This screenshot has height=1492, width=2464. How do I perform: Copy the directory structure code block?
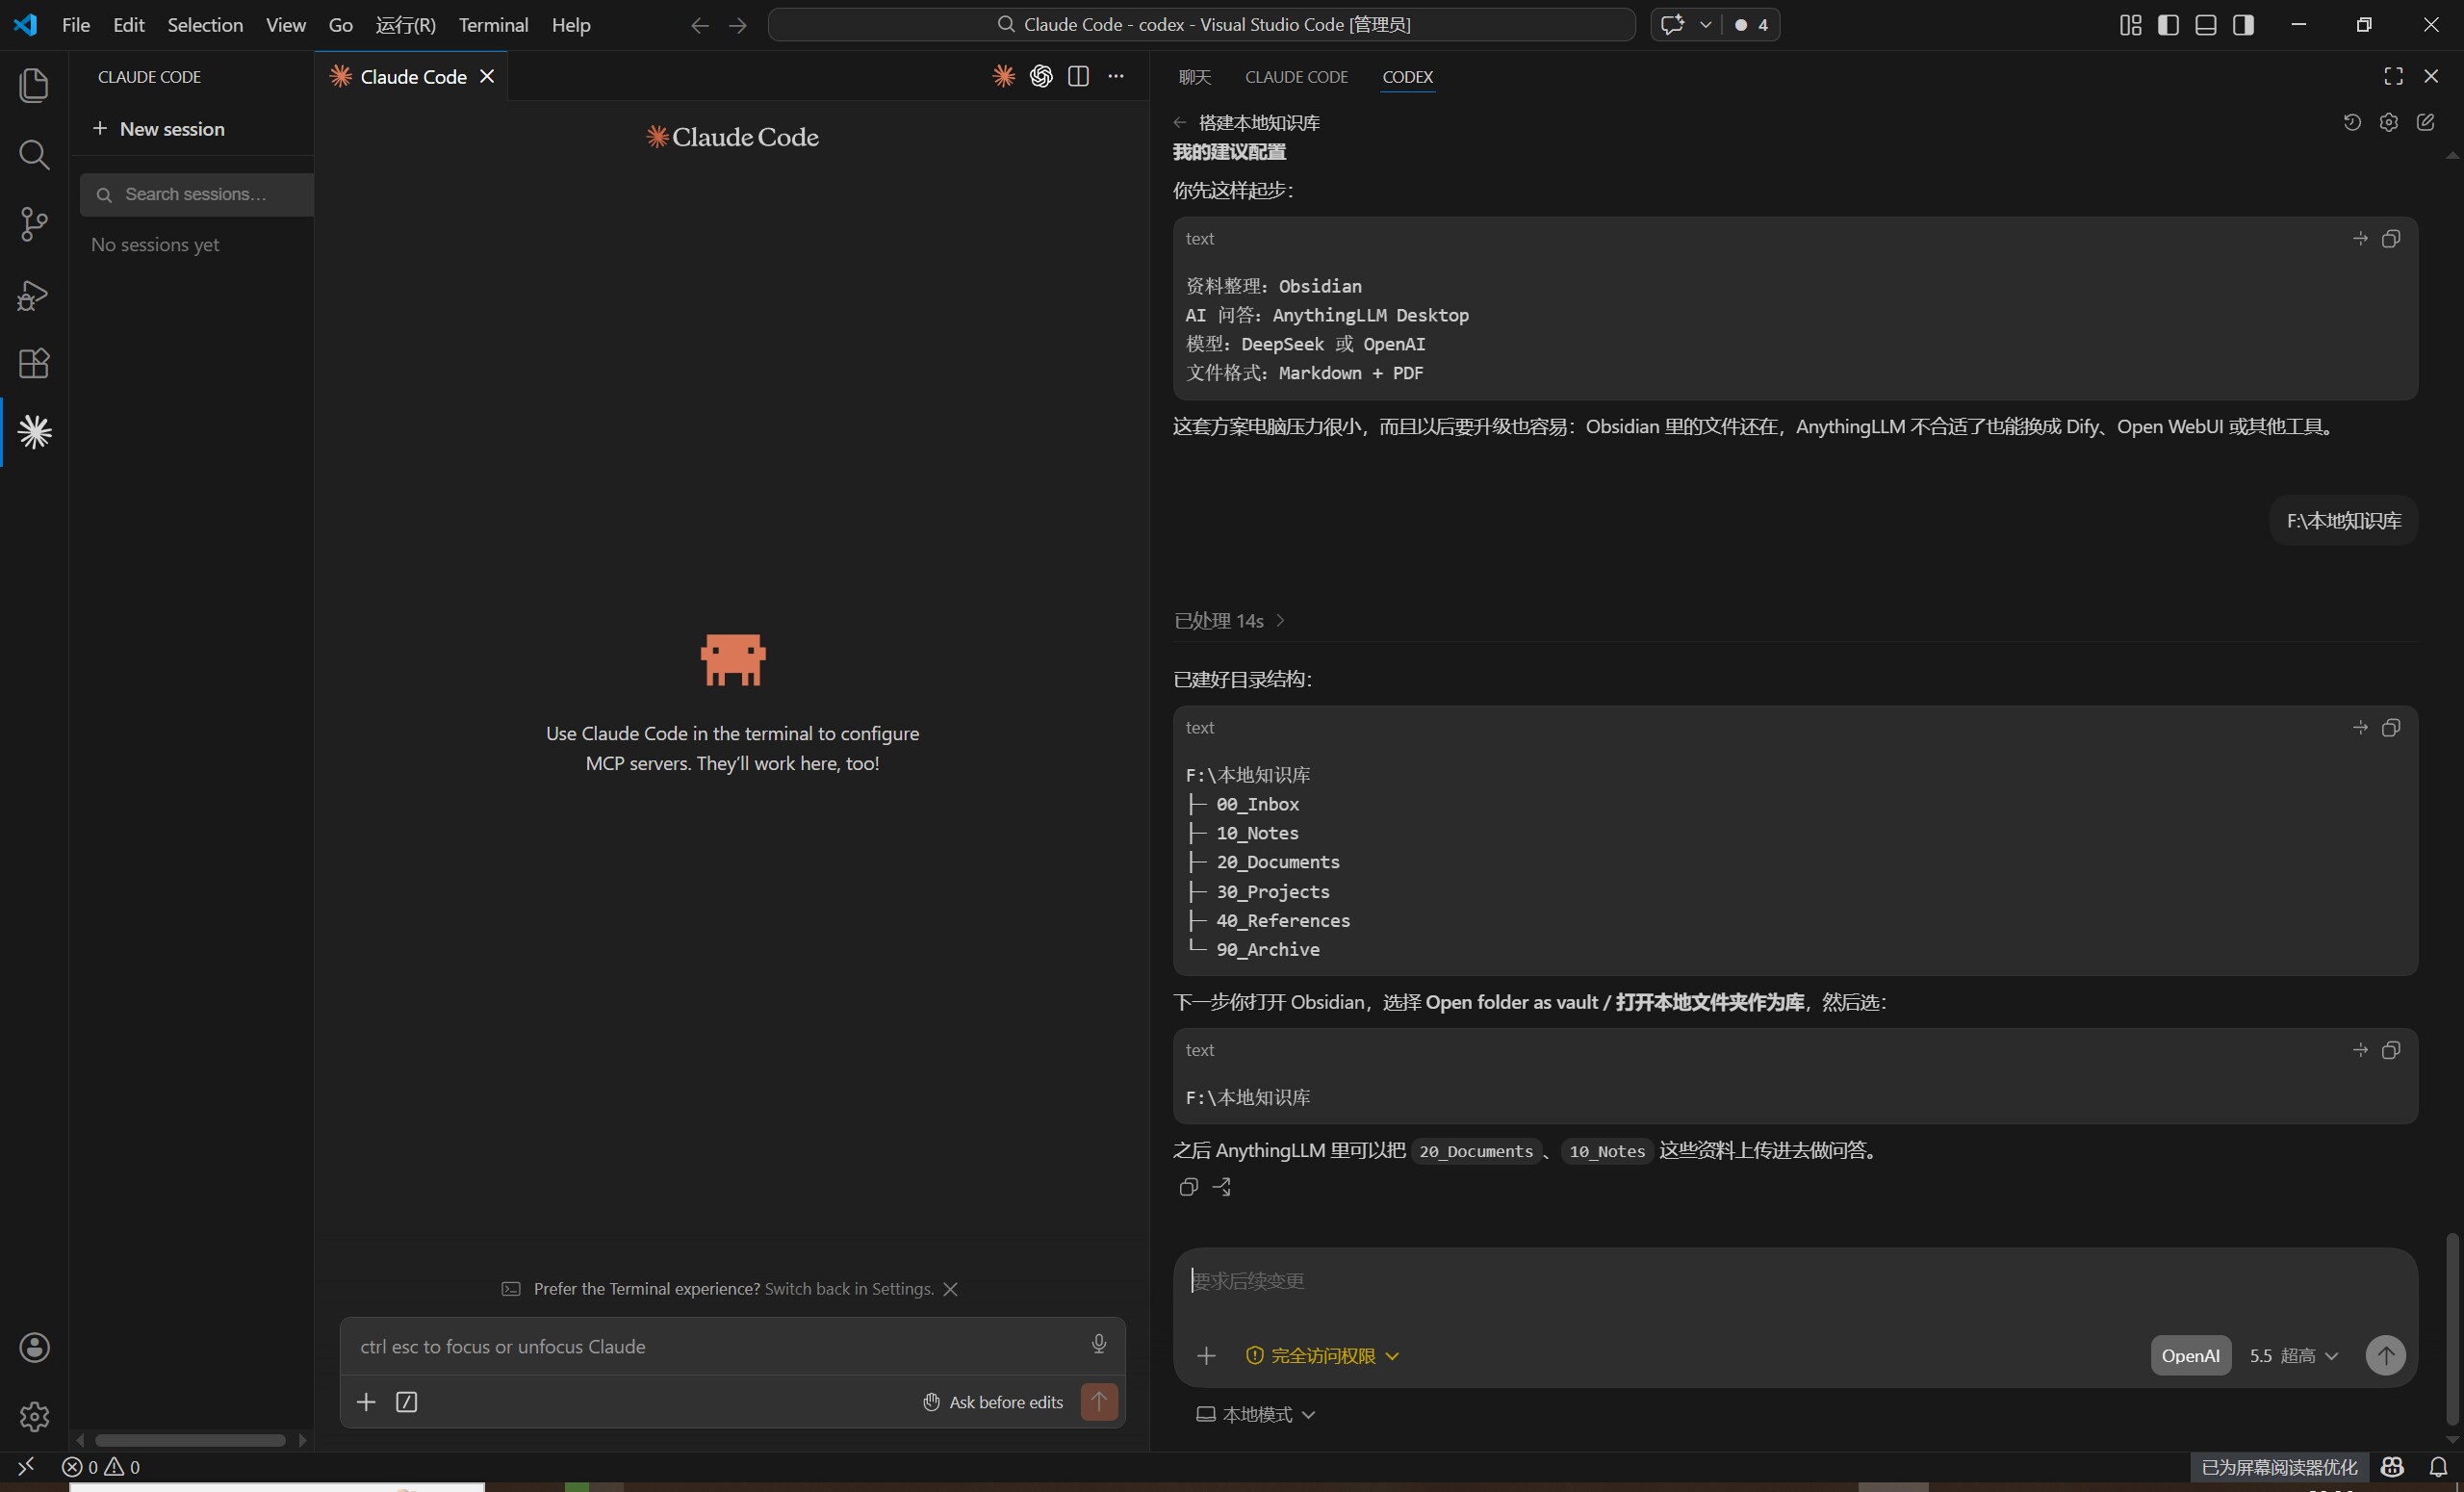click(2391, 728)
